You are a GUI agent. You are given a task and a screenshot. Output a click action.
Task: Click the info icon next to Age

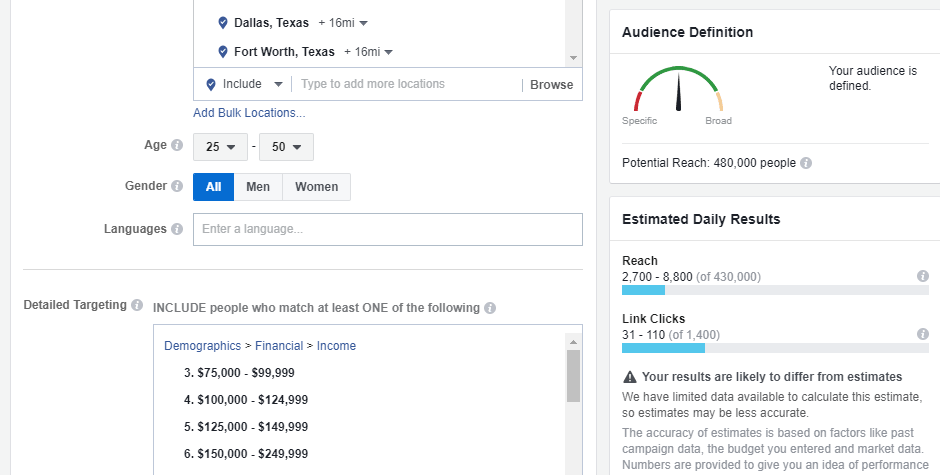click(177, 146)
